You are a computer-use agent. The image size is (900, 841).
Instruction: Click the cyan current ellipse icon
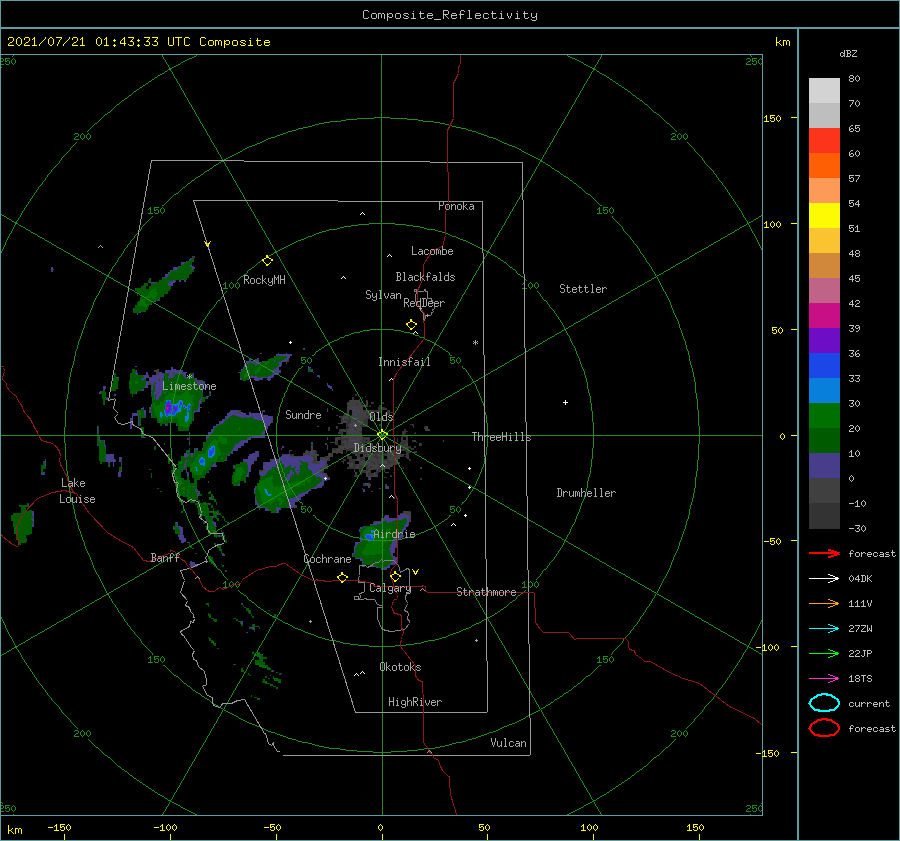pos(824,703)
